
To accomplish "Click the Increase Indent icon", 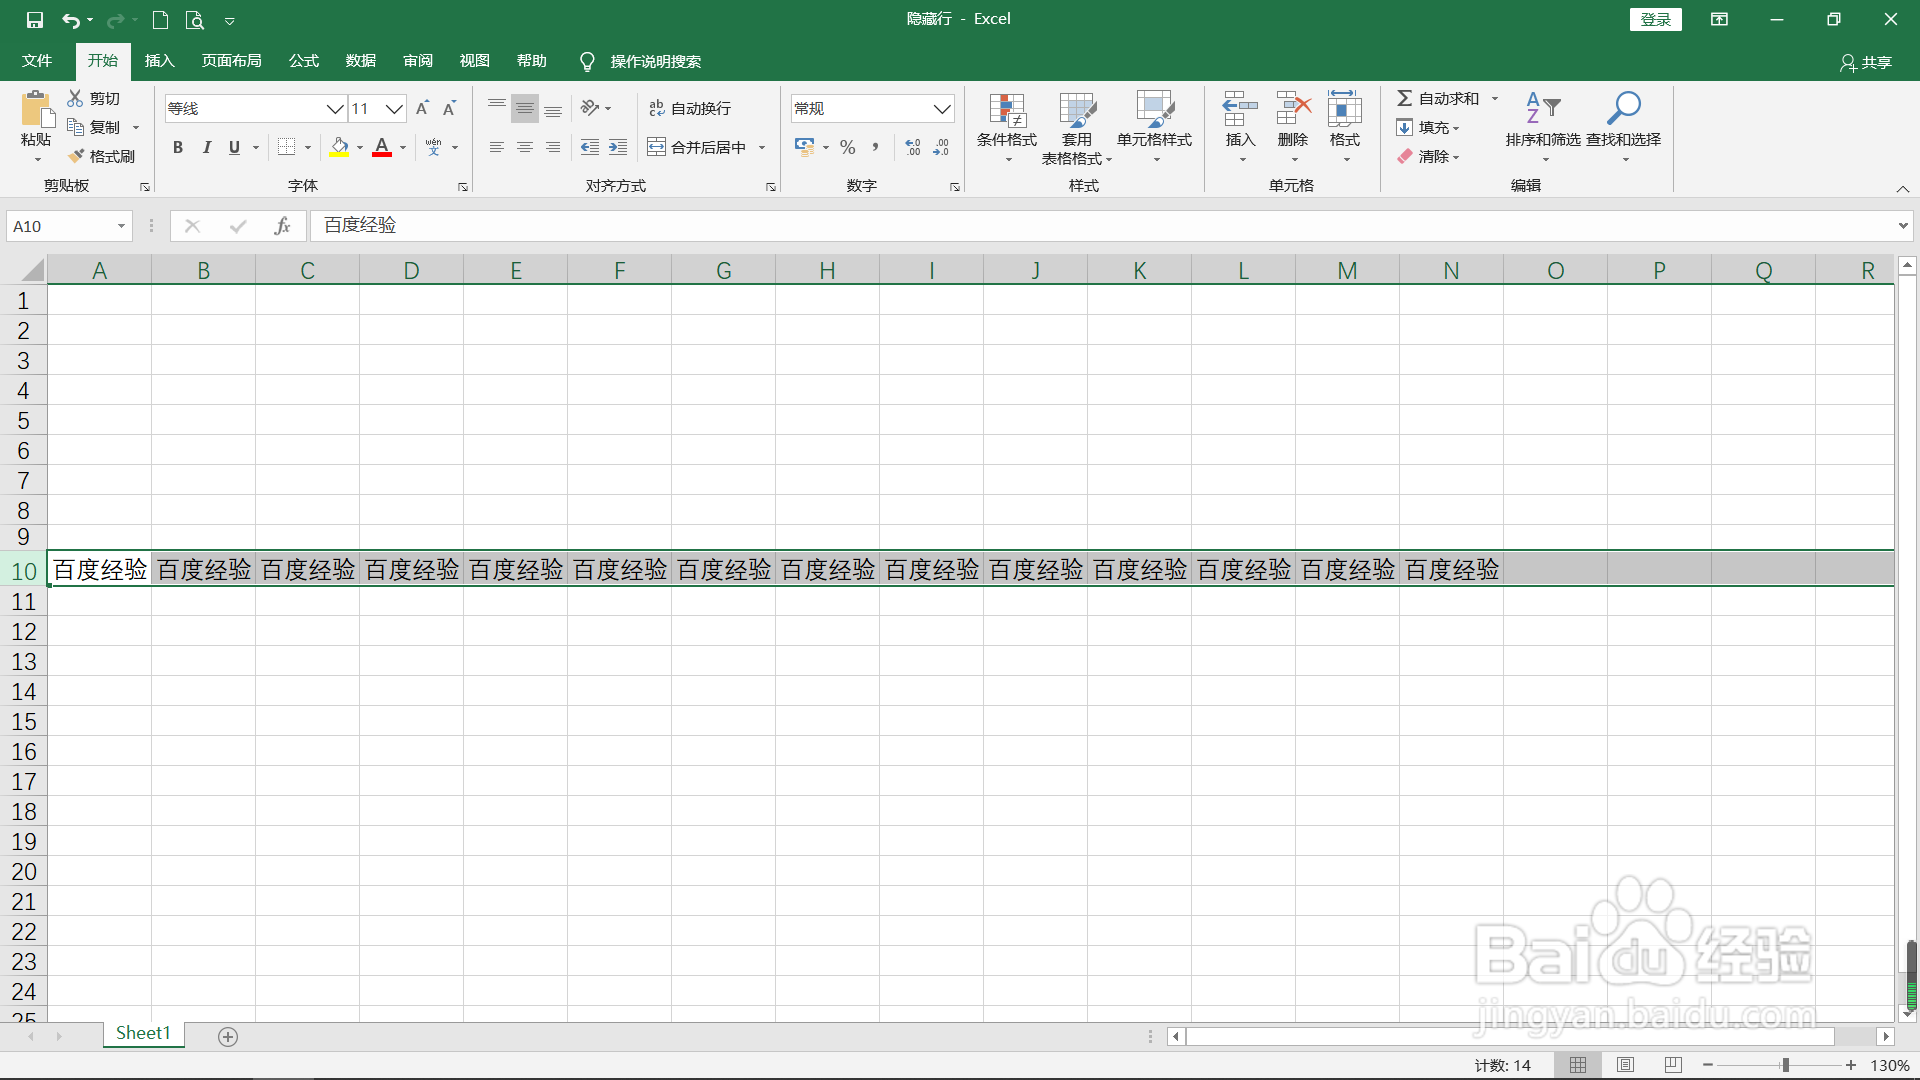I will [618, 147].
